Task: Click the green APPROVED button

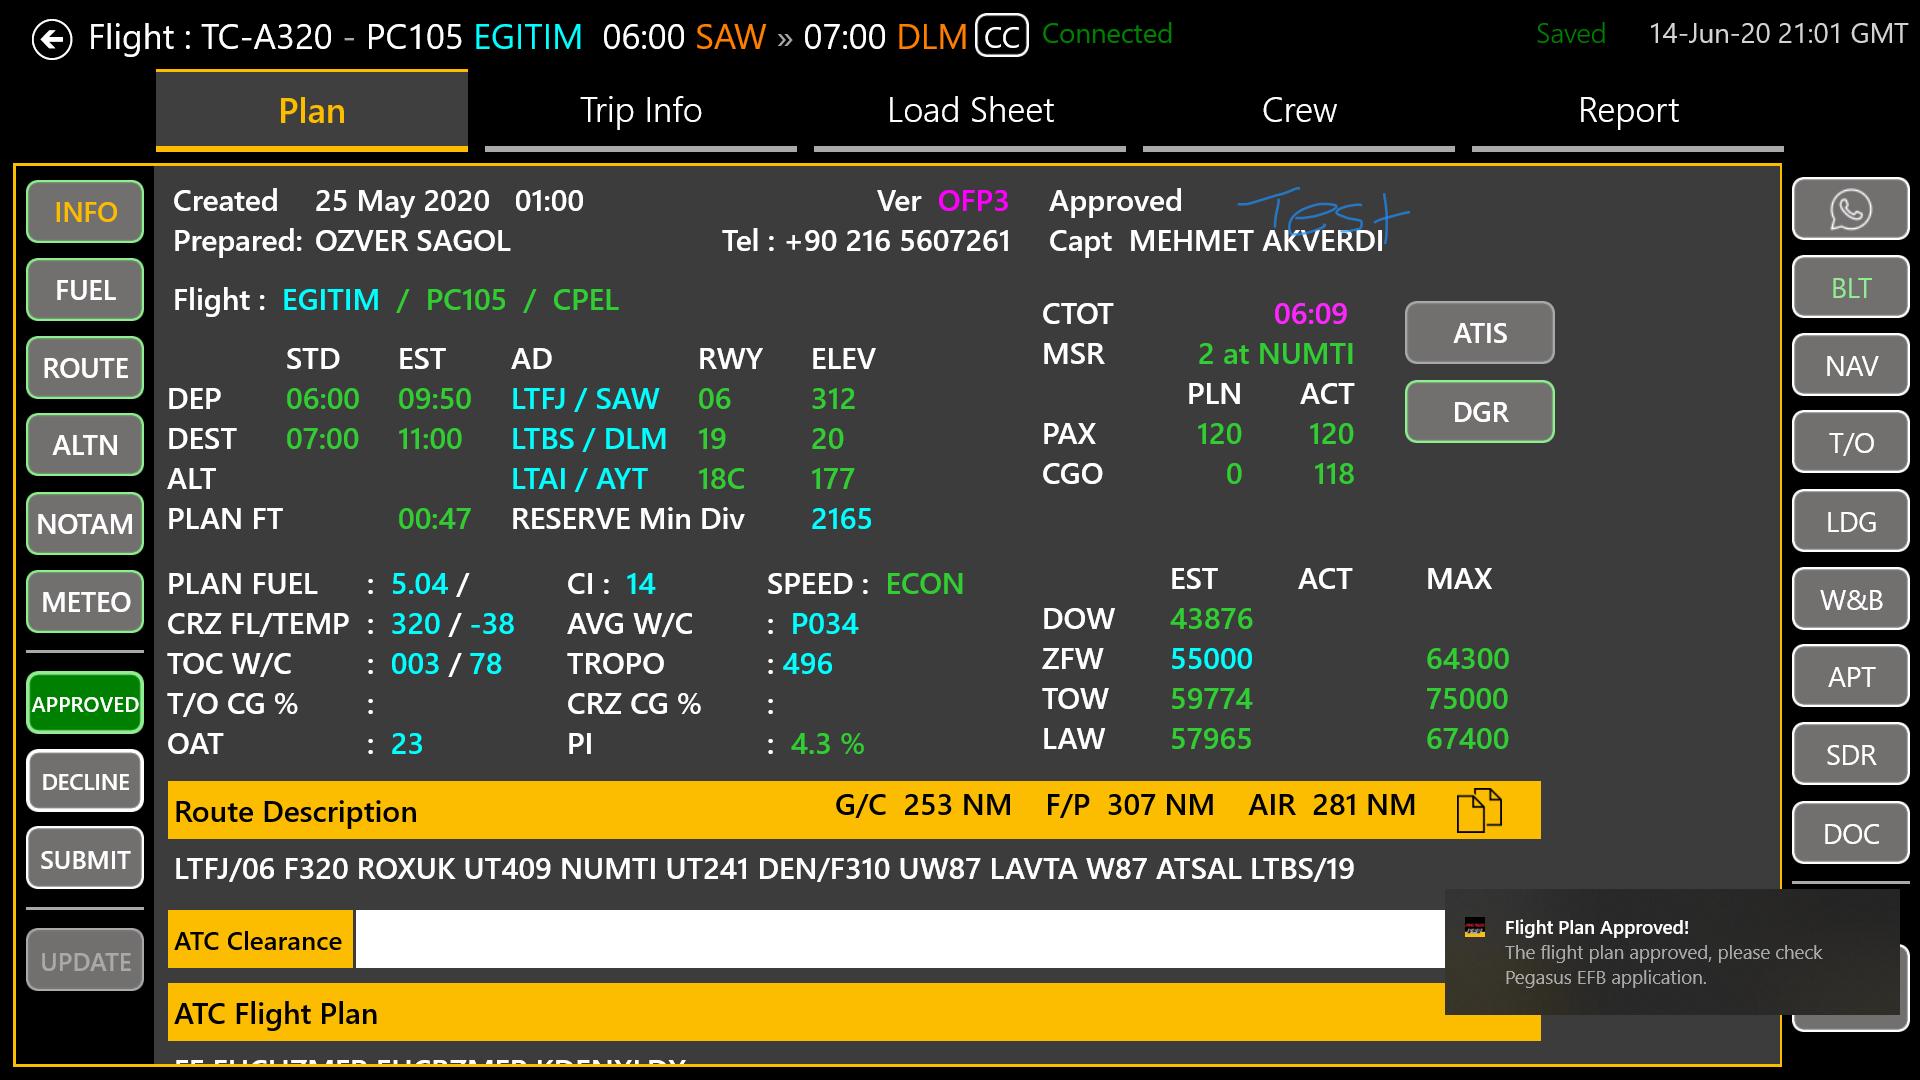Action: [85, 704]
